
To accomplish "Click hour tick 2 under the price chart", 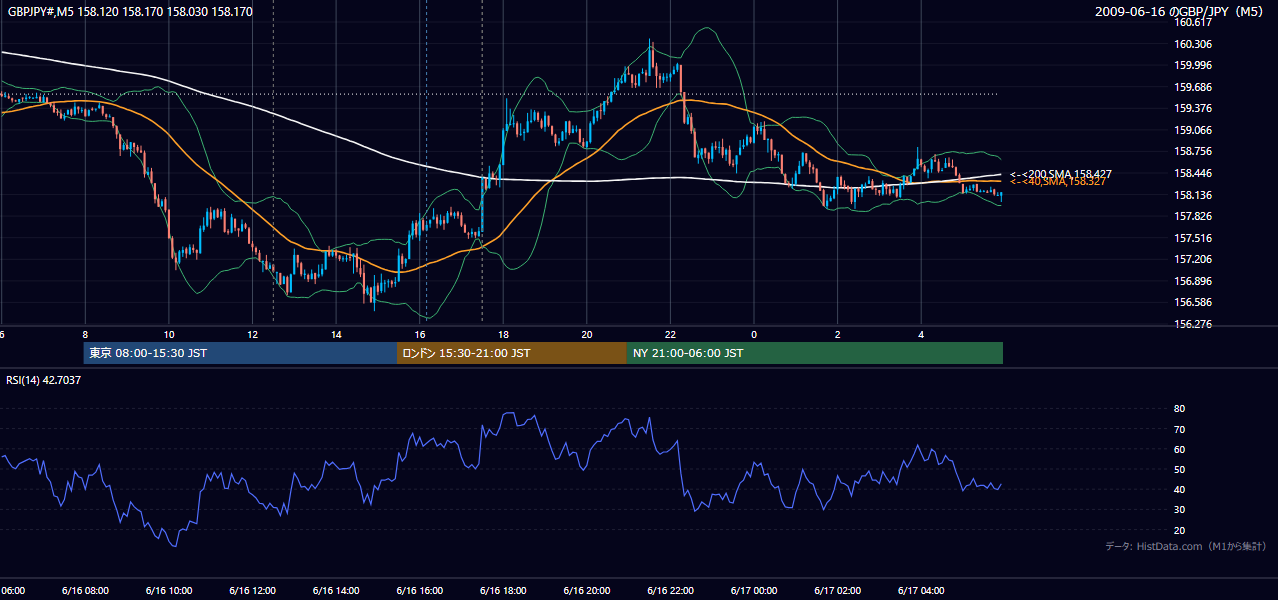I will [837, 334].
